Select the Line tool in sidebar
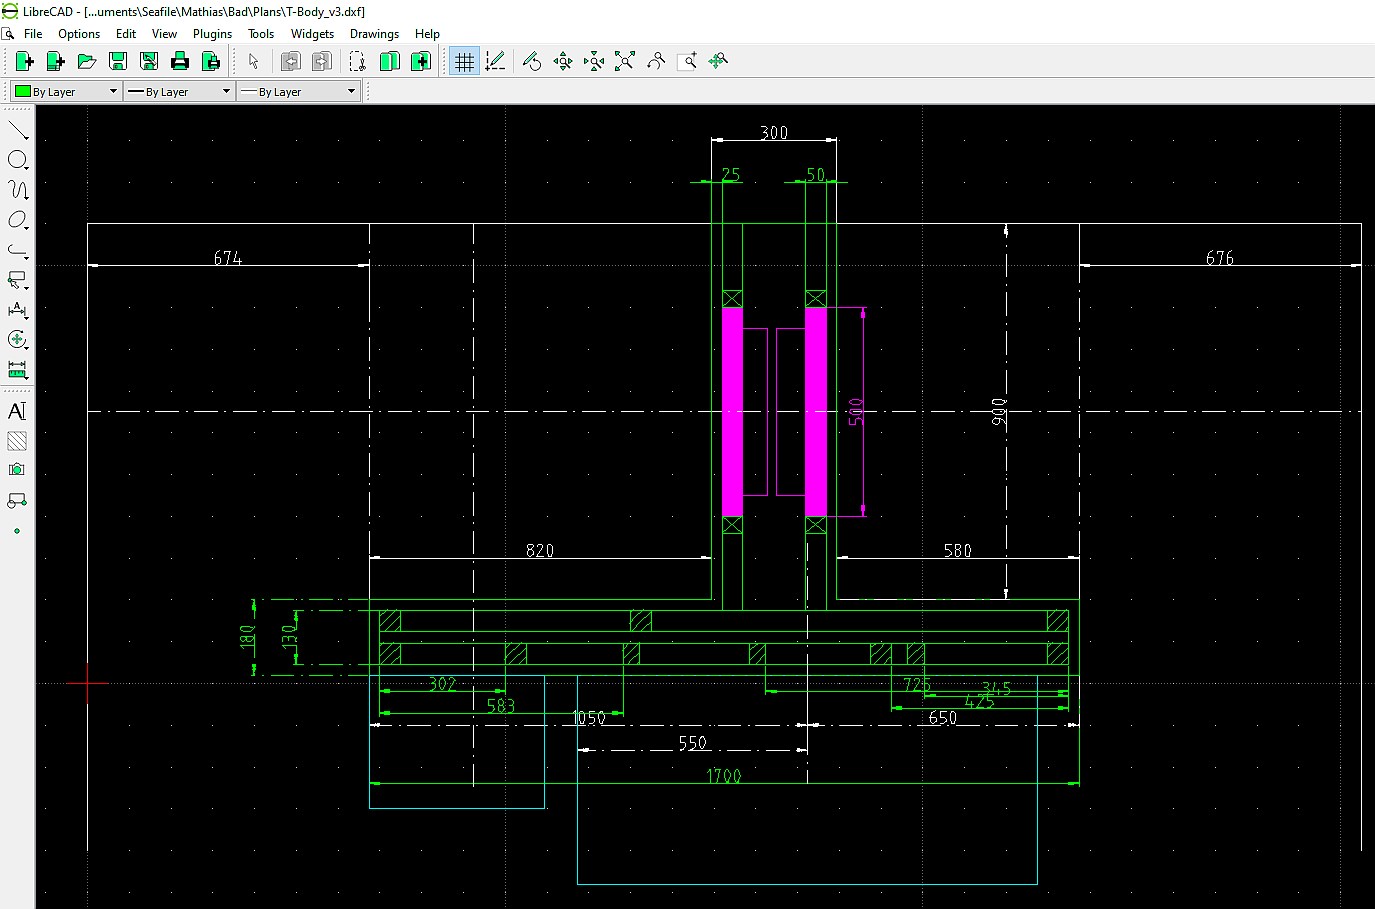This screenshot has height=909, width=1375. tap(17, 130)
